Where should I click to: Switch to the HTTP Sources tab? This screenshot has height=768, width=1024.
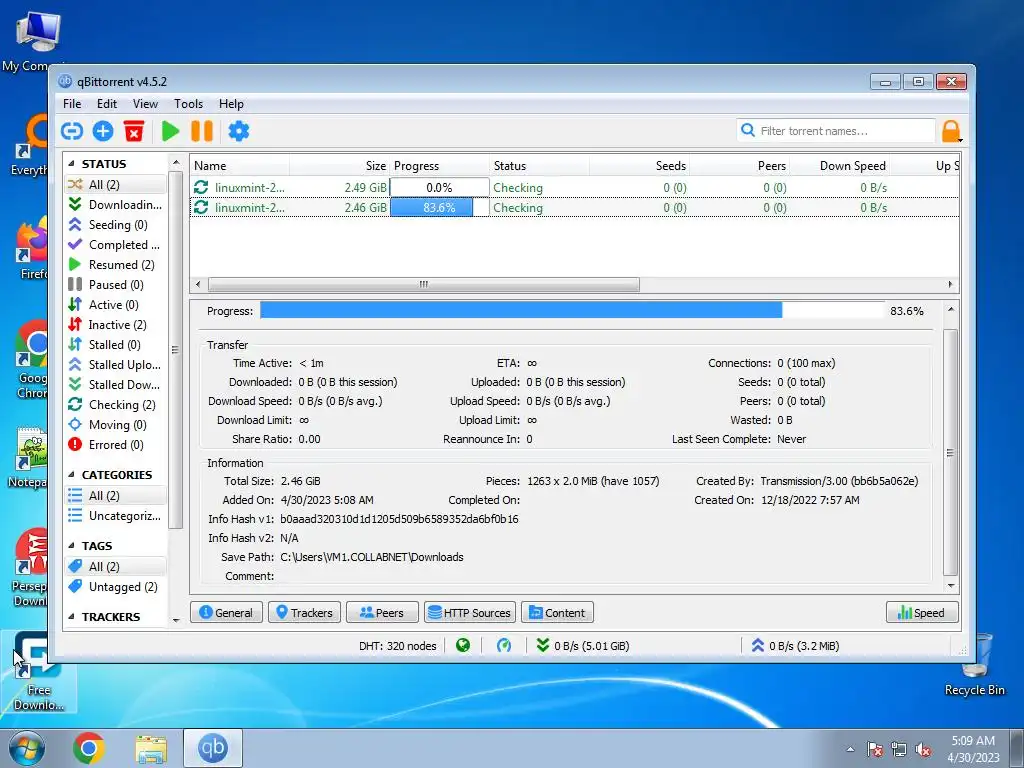tap(470, 613)
